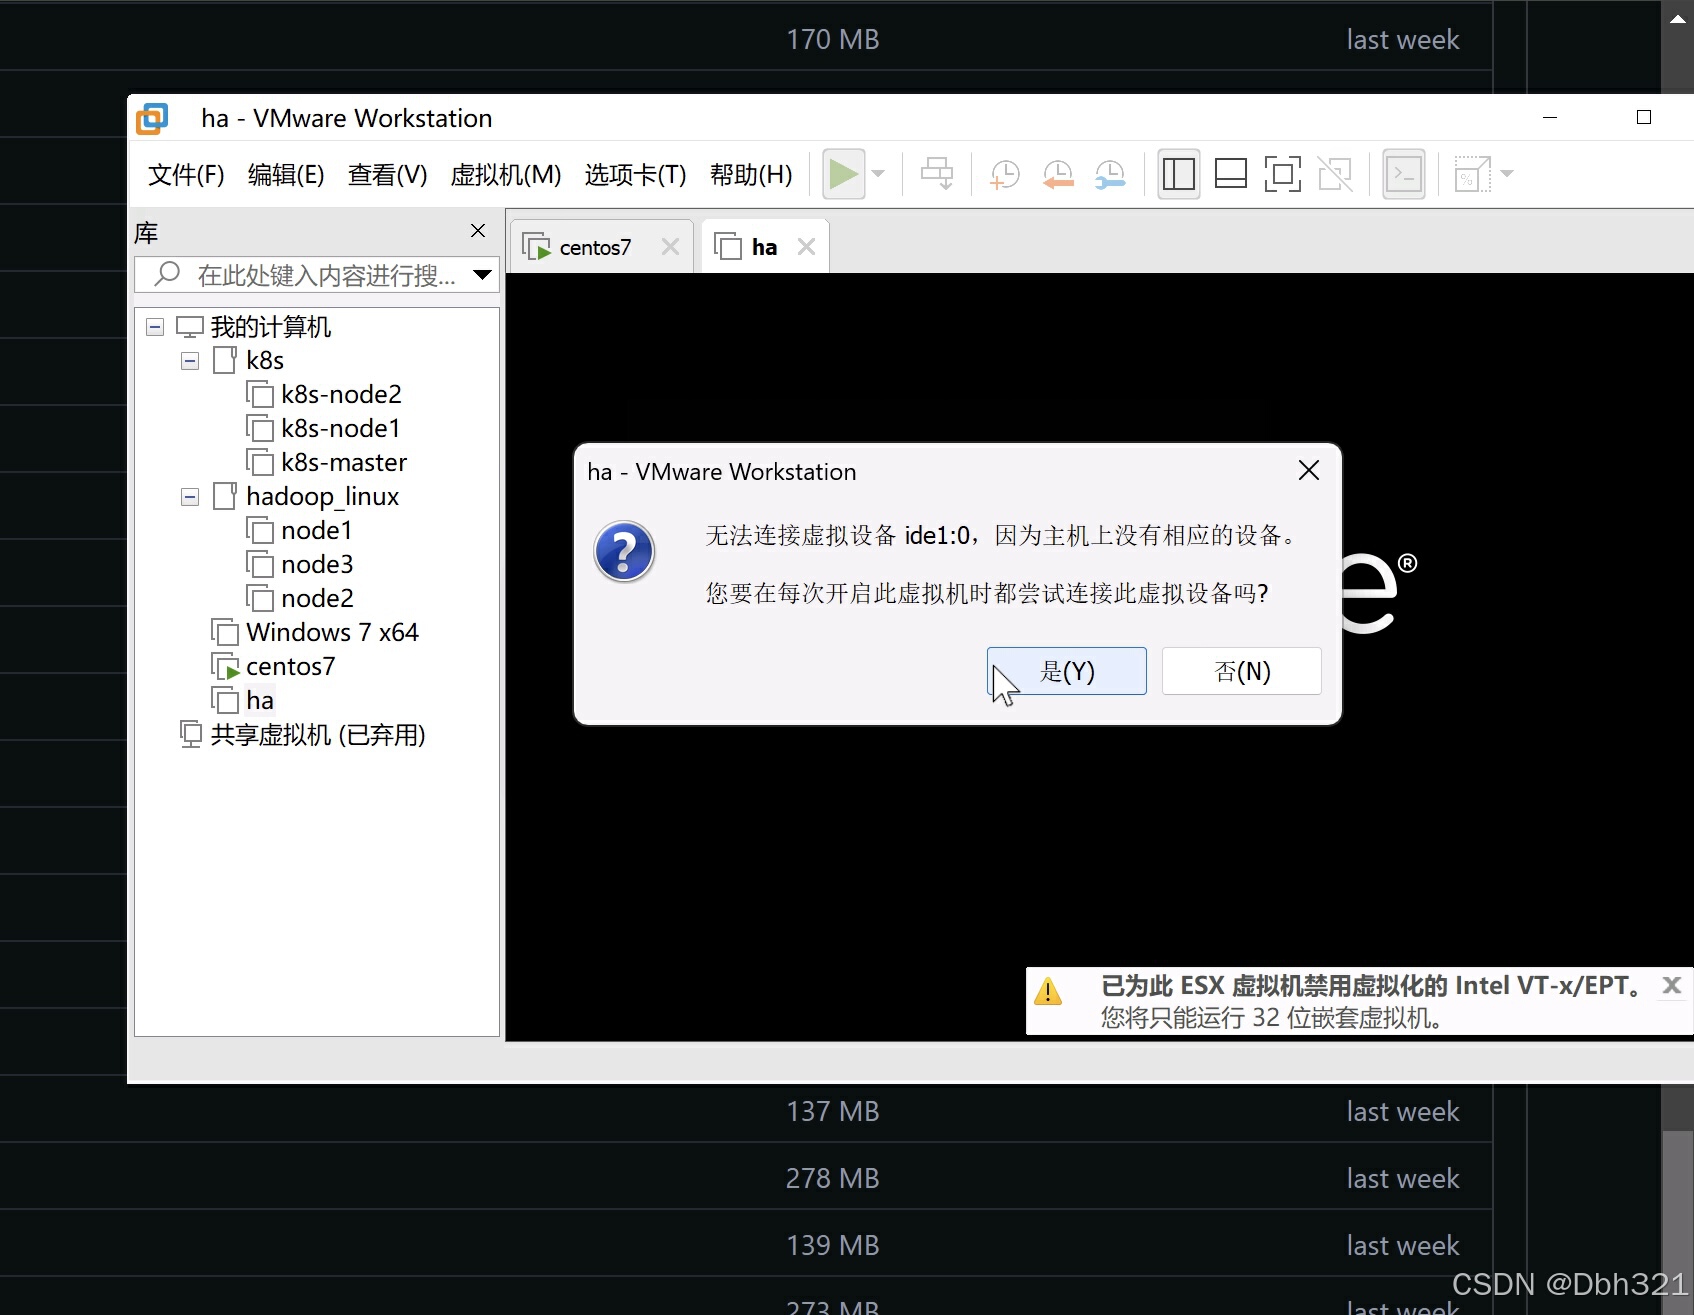This screenshot has width=1694, height=1315.
Task: Click 'last week' in the 278 MB row
Action: click(x=1402, y=1179)
